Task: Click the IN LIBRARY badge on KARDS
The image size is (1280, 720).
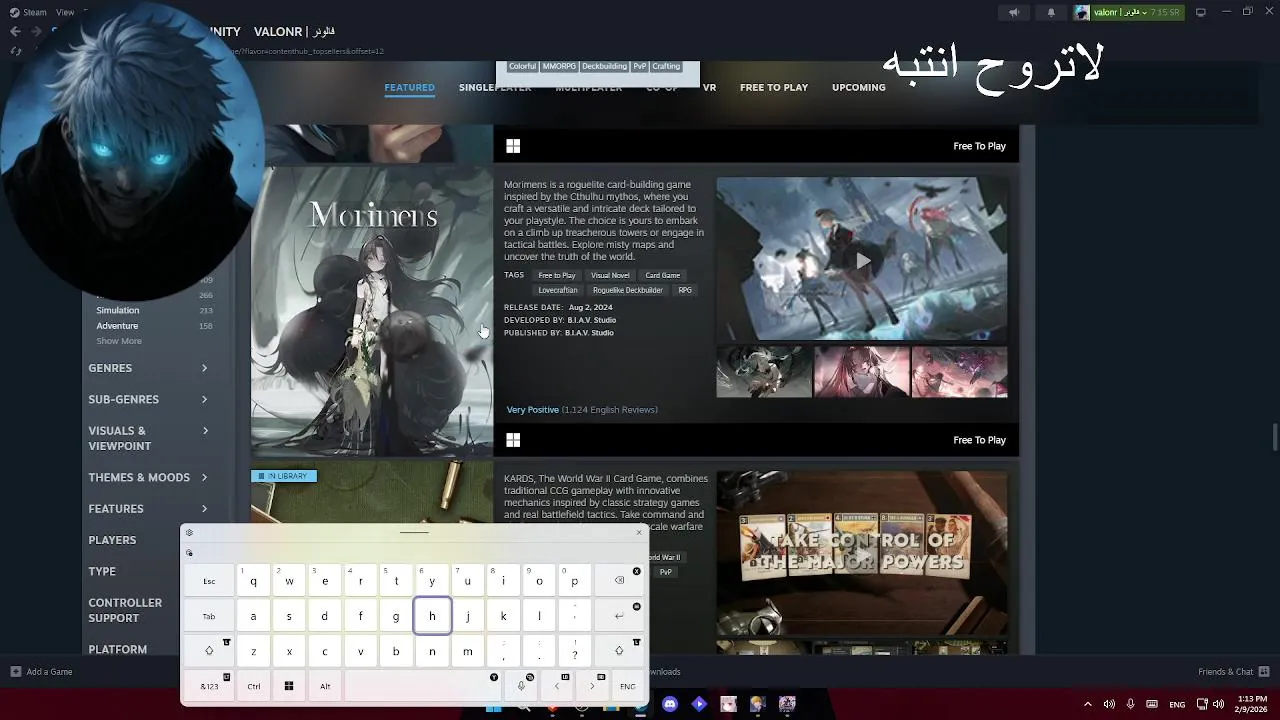Action: pyautogui.click(x=284, y=476)
